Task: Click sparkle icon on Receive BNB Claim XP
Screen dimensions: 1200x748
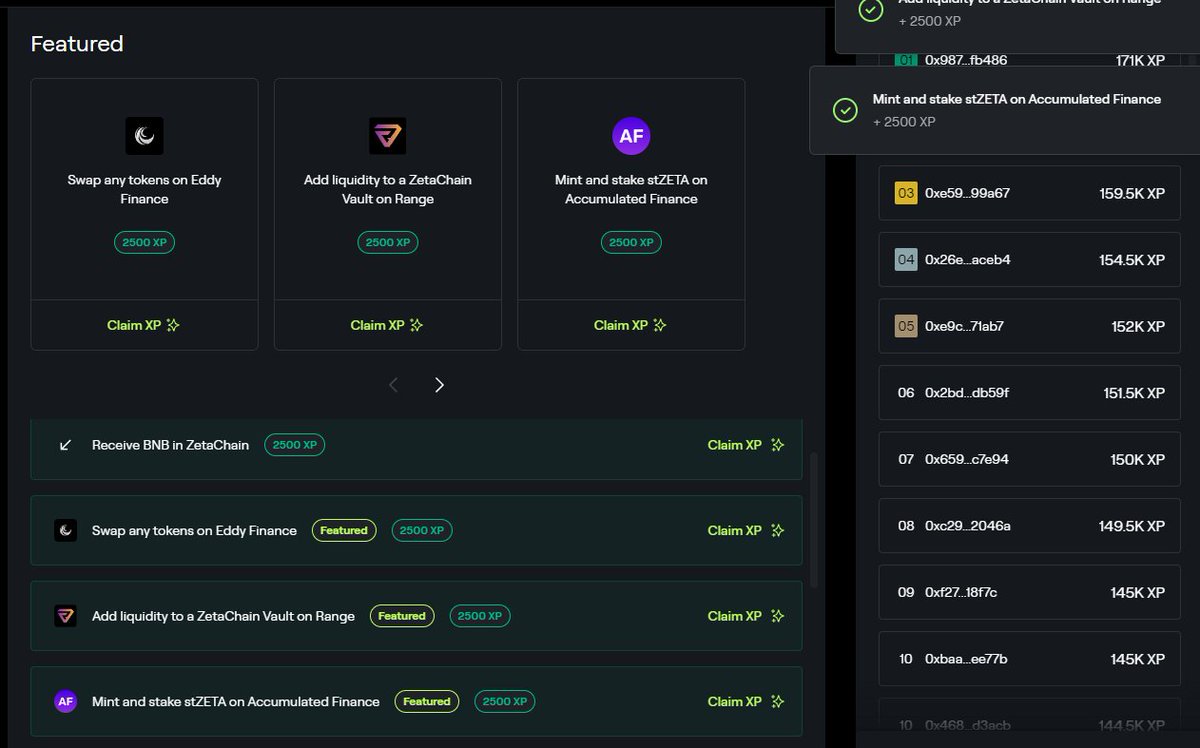Action: pyautogui.click(x=778, y=445)
